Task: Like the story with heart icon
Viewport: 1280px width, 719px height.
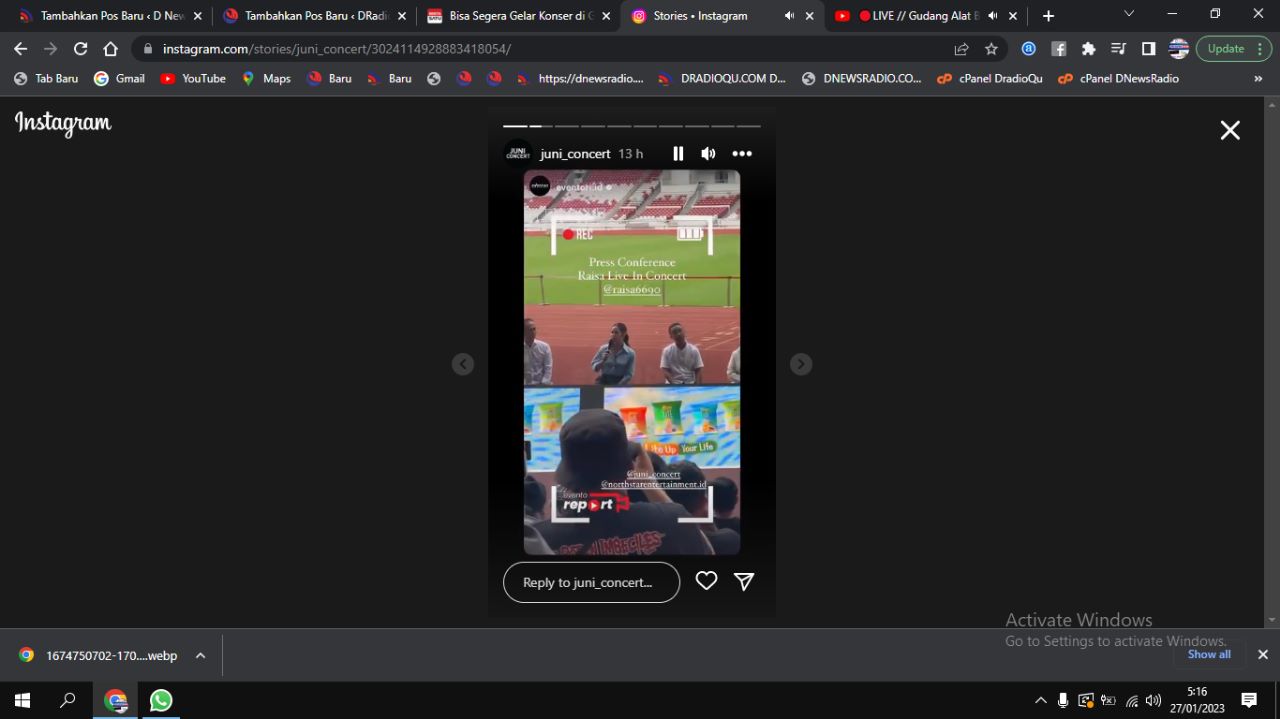Action: pos(706,581)
